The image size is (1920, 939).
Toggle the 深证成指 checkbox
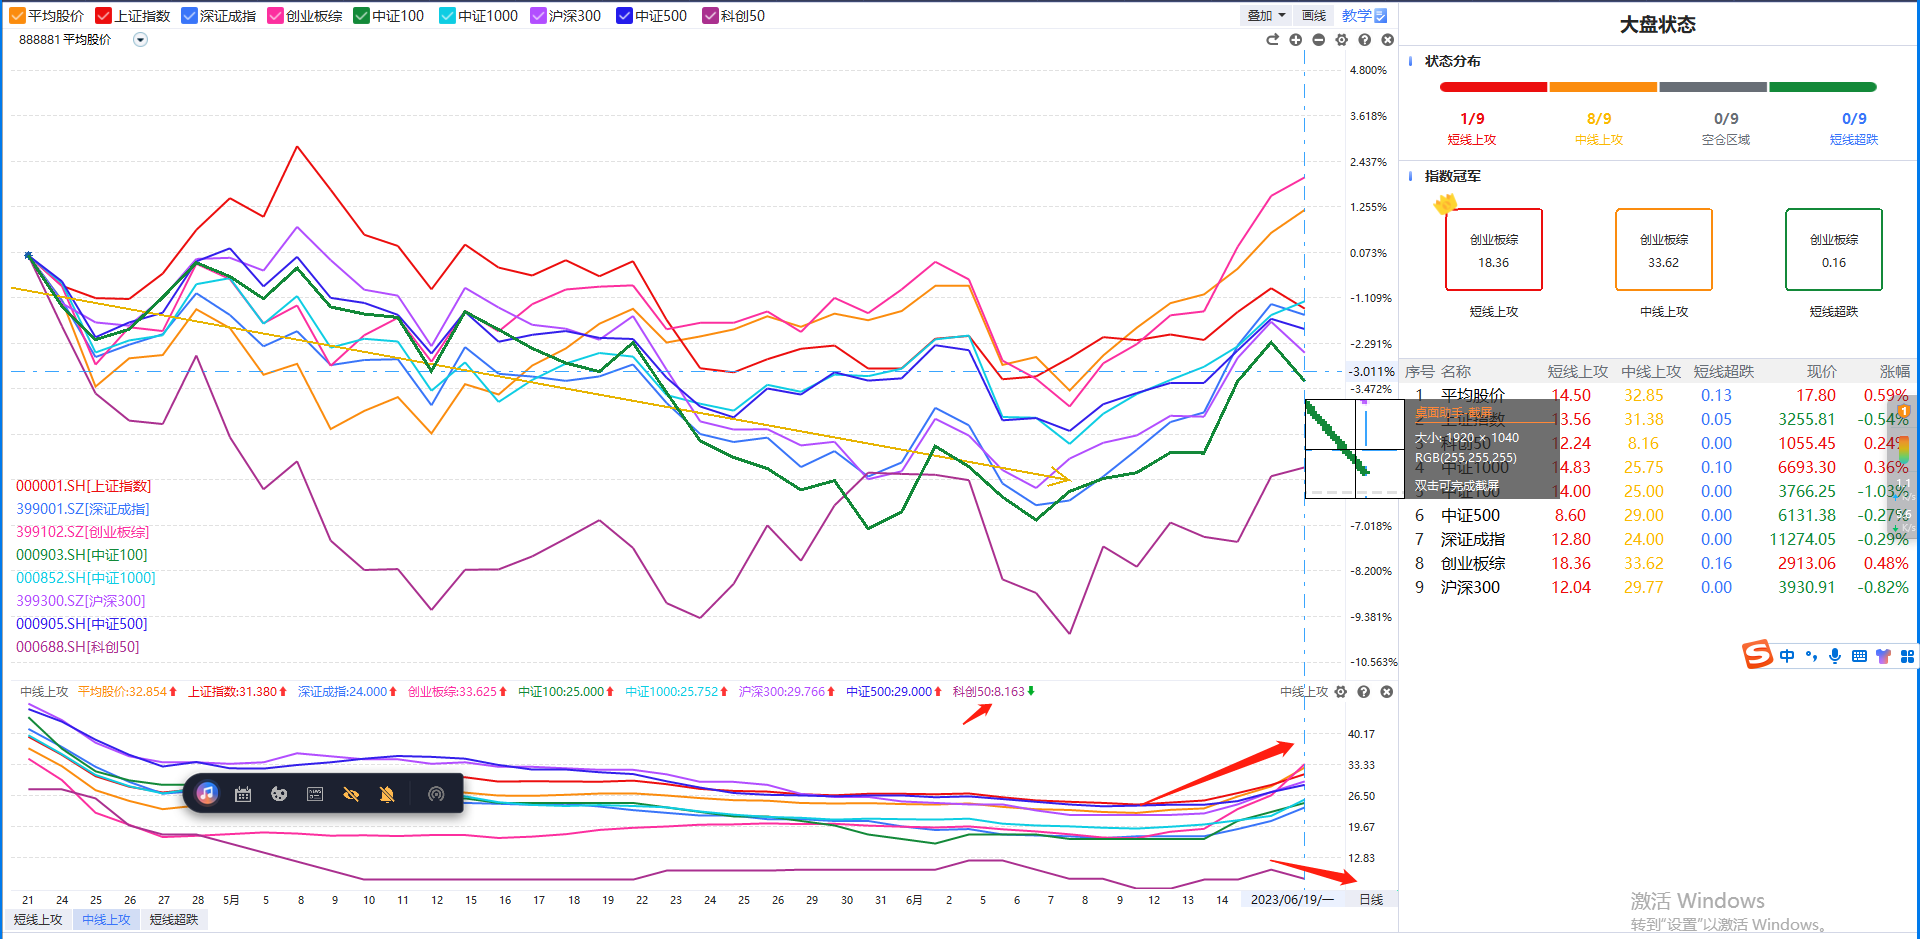click(x=189, y=16)
